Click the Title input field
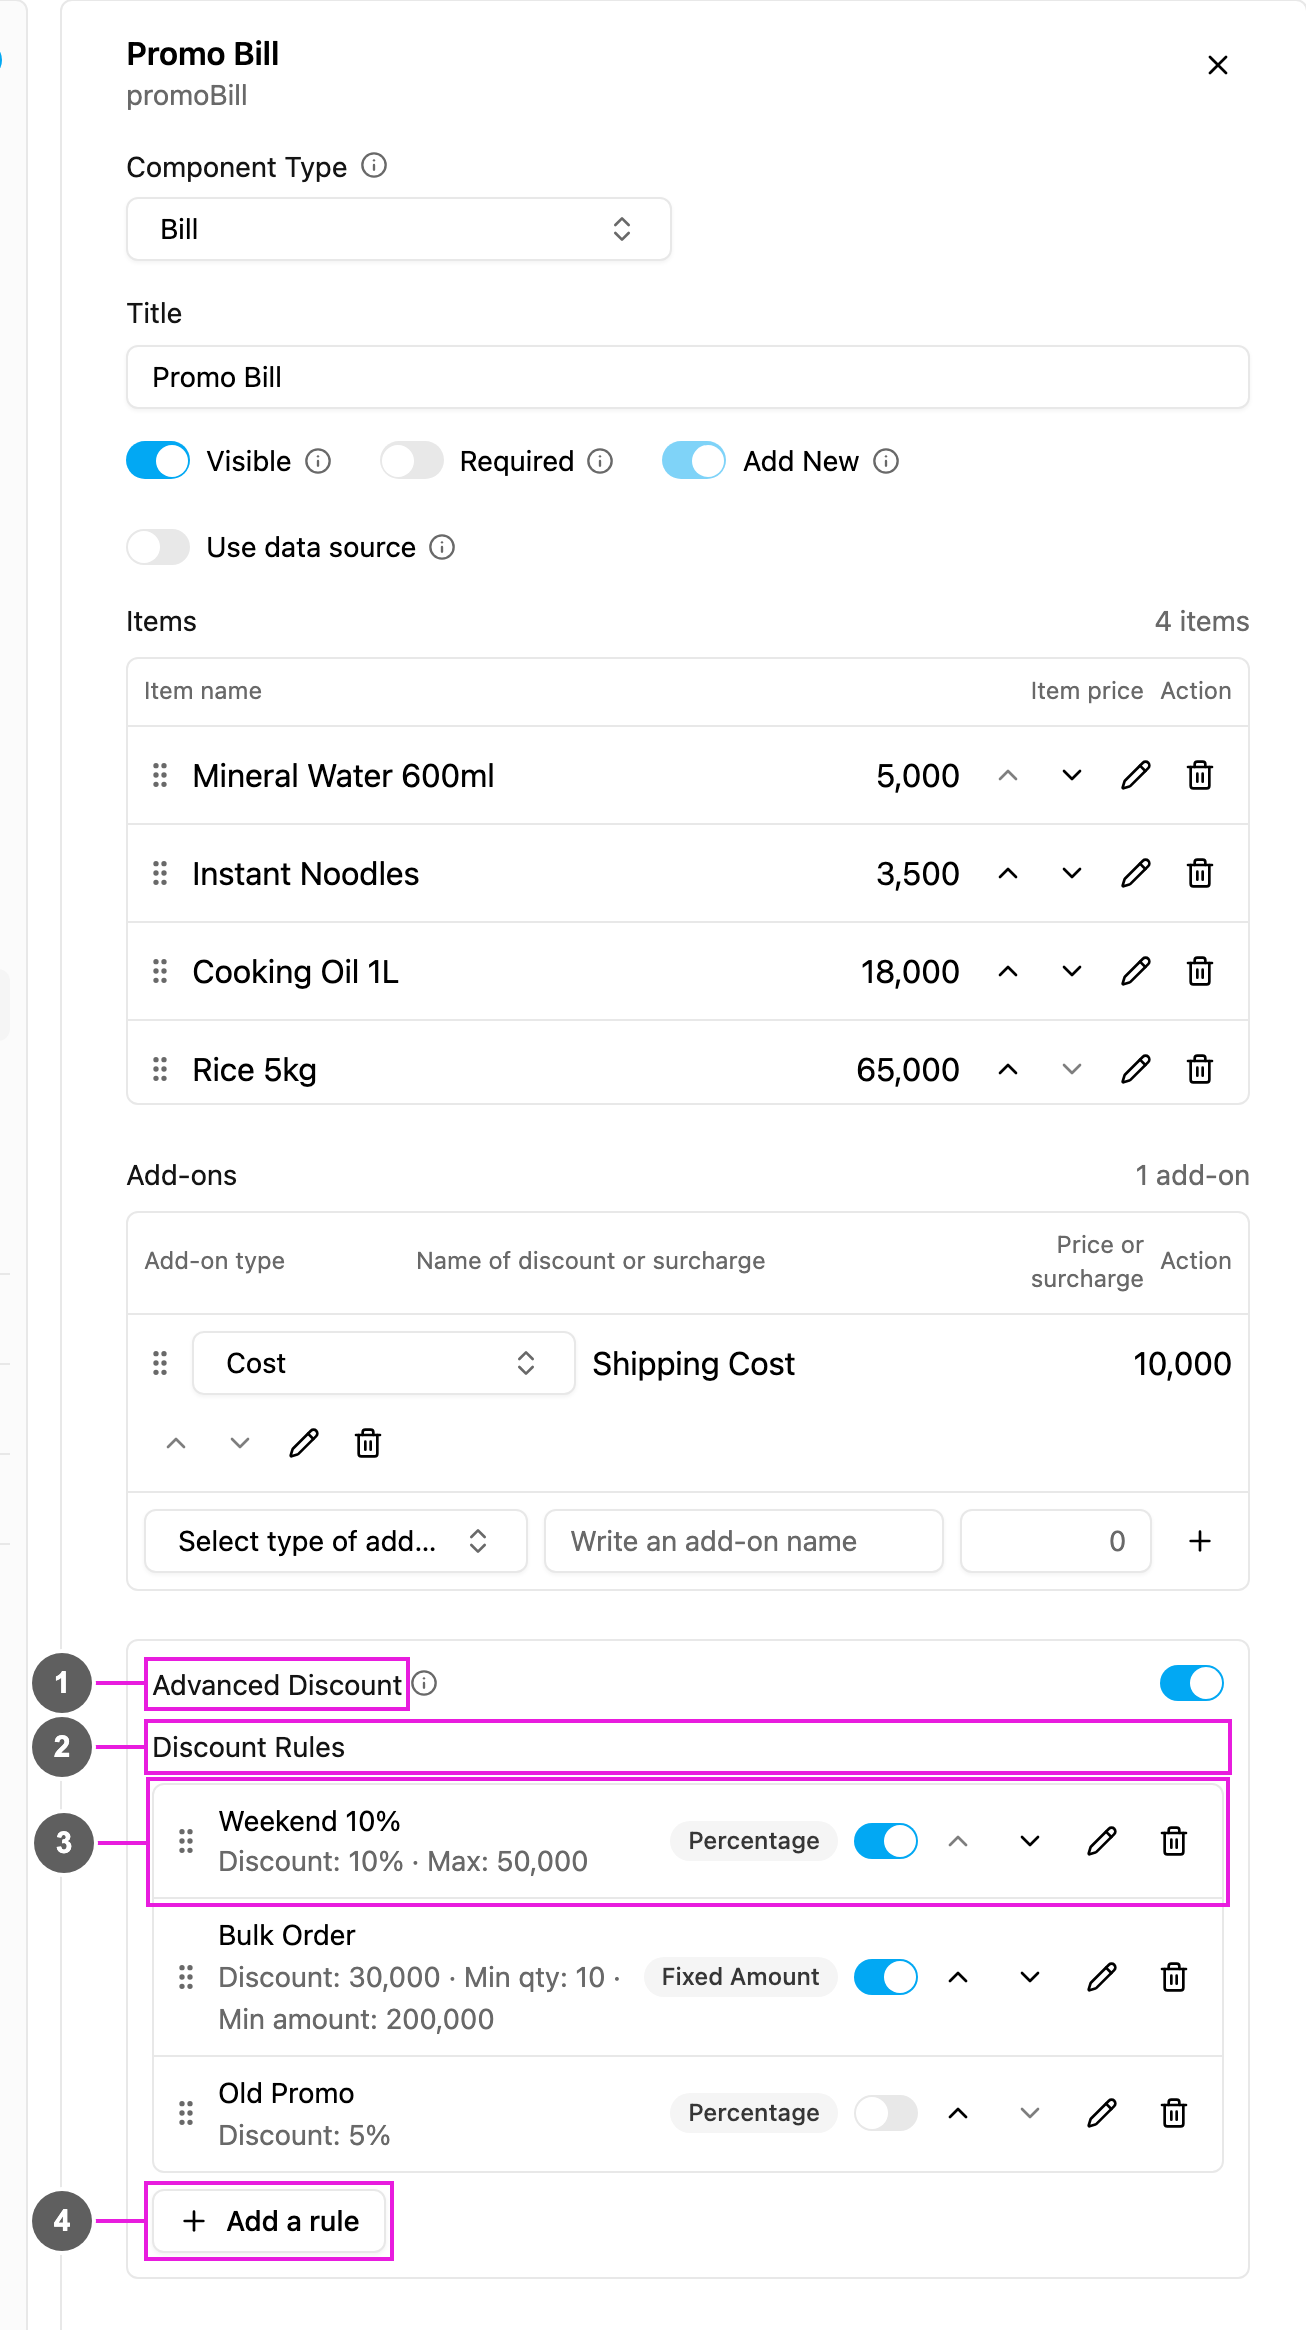The width and height of the screenshot is (1306, 2330). coord(688,377)
